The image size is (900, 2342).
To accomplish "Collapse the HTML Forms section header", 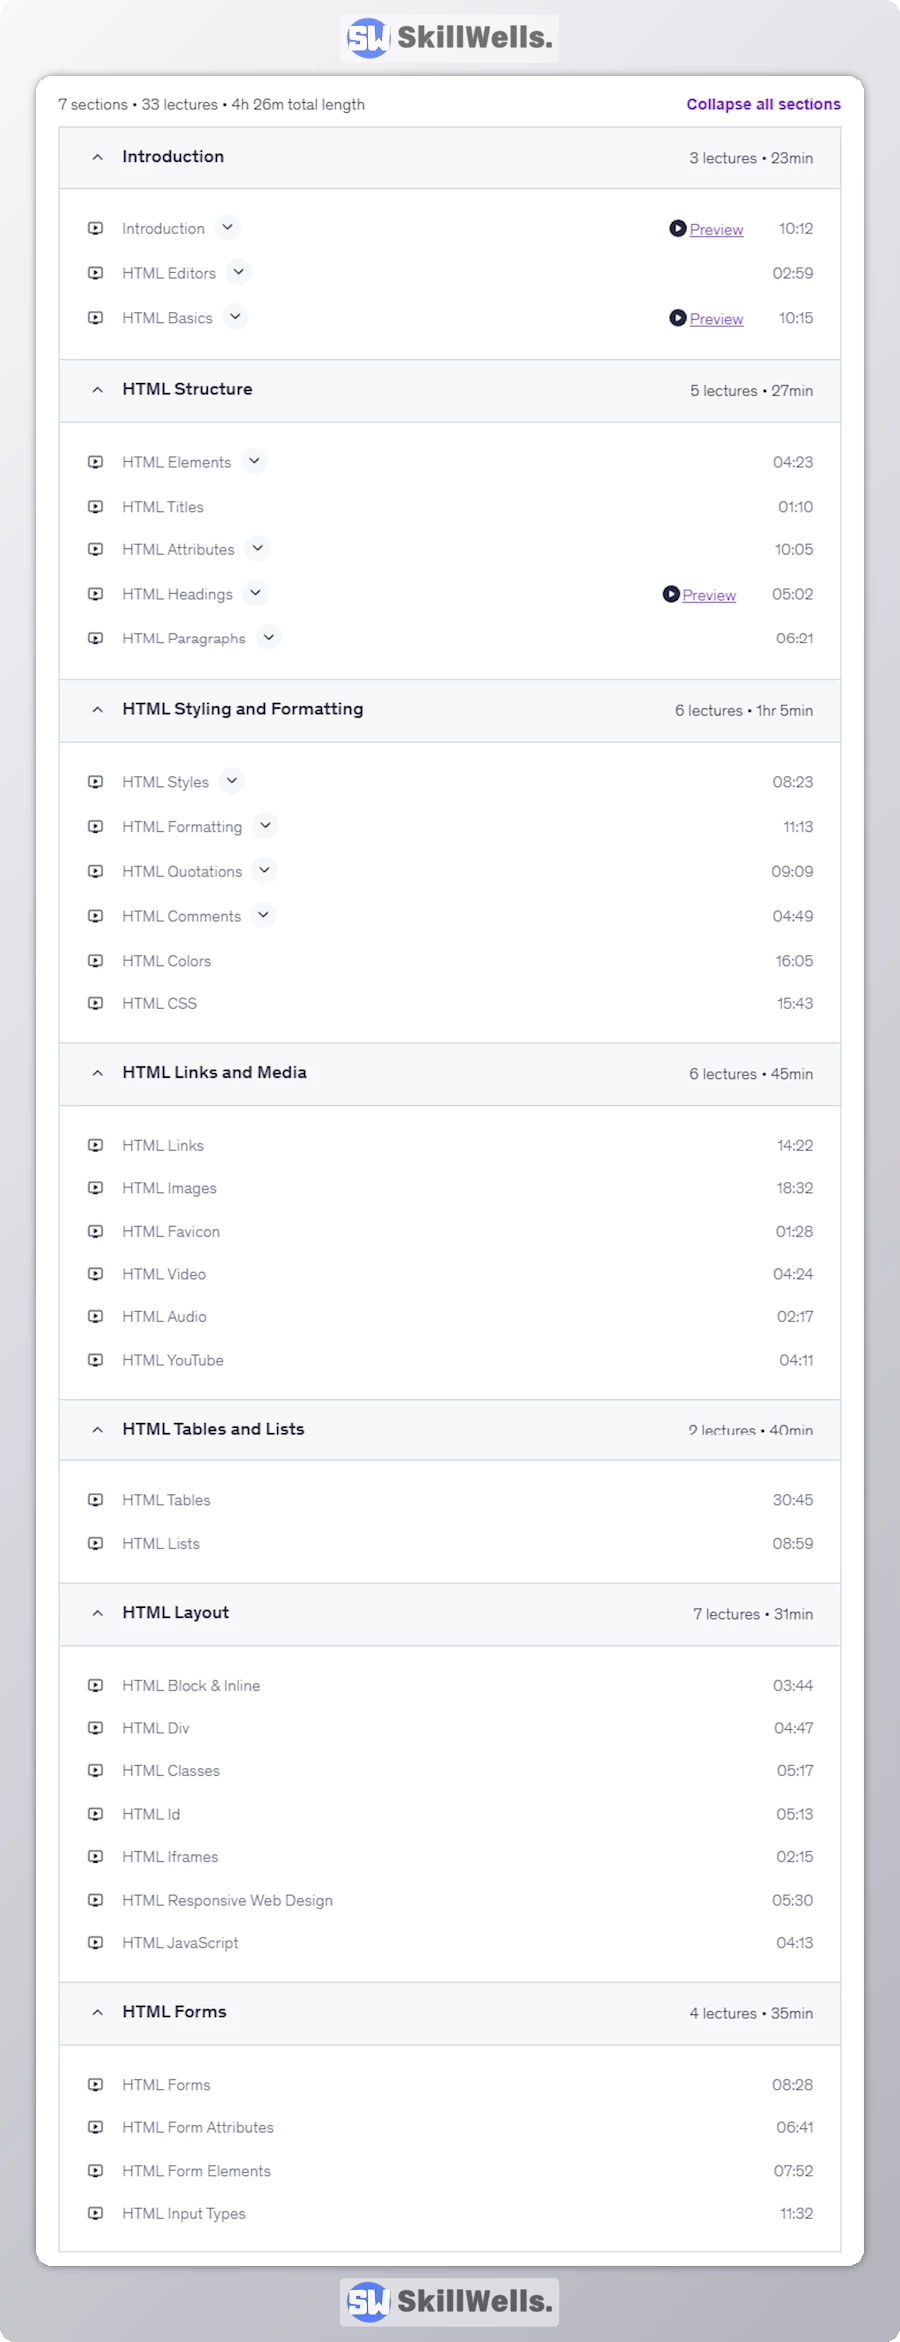I will (98, 2012).
